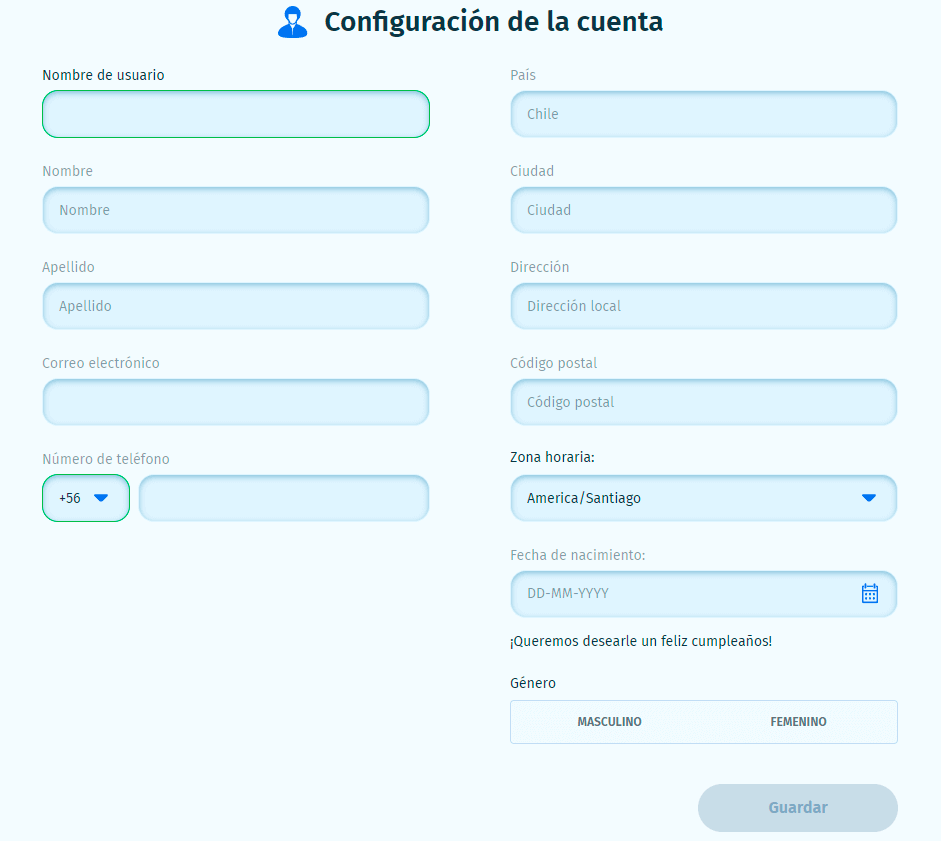Click the Dirección local address field
941x841 pixels.
pos(703,306)
